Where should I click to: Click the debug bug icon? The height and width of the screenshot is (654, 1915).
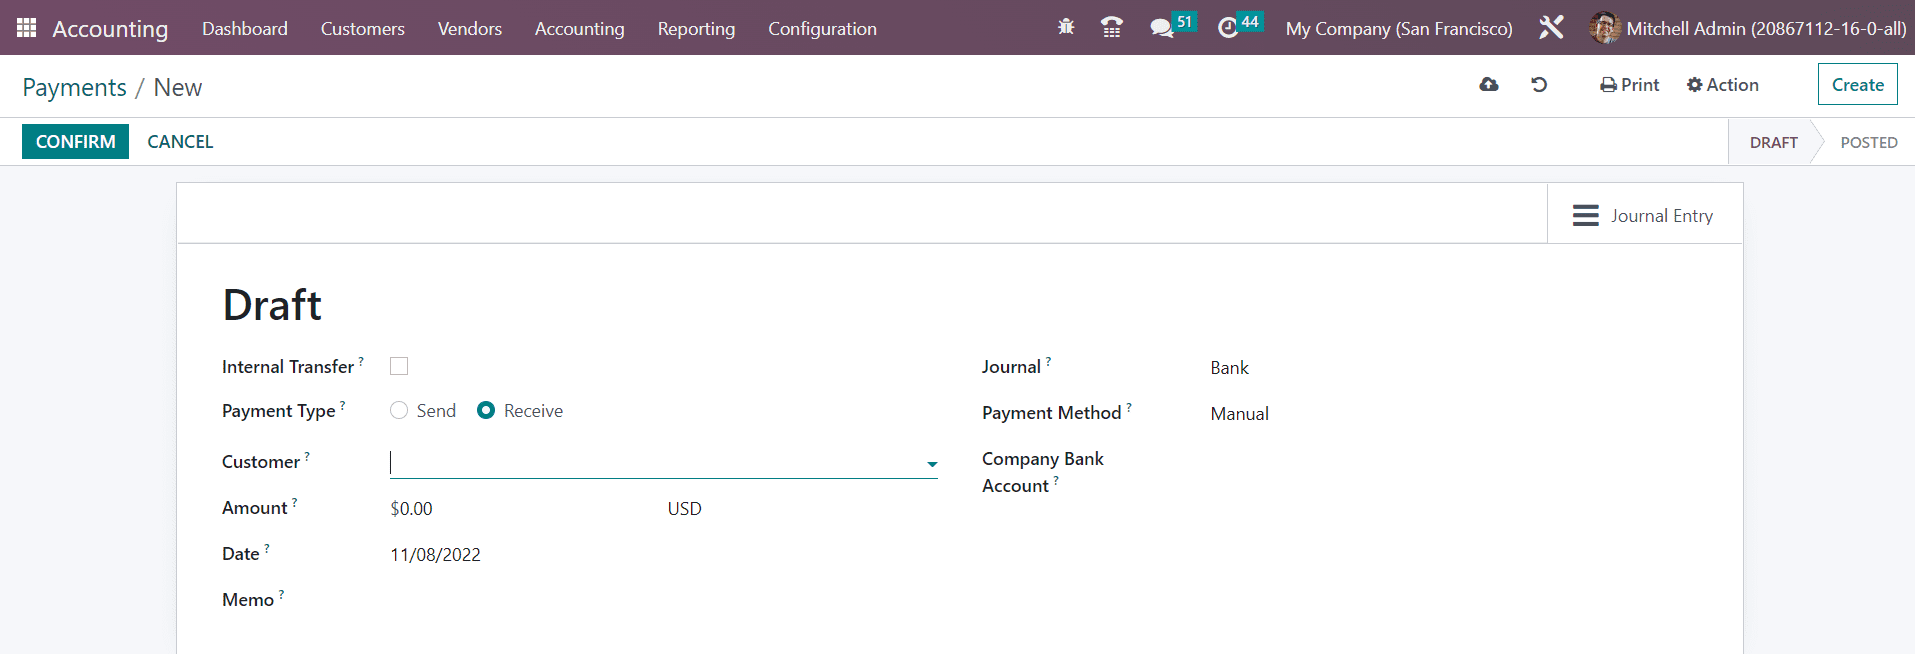pos(1066,28)
